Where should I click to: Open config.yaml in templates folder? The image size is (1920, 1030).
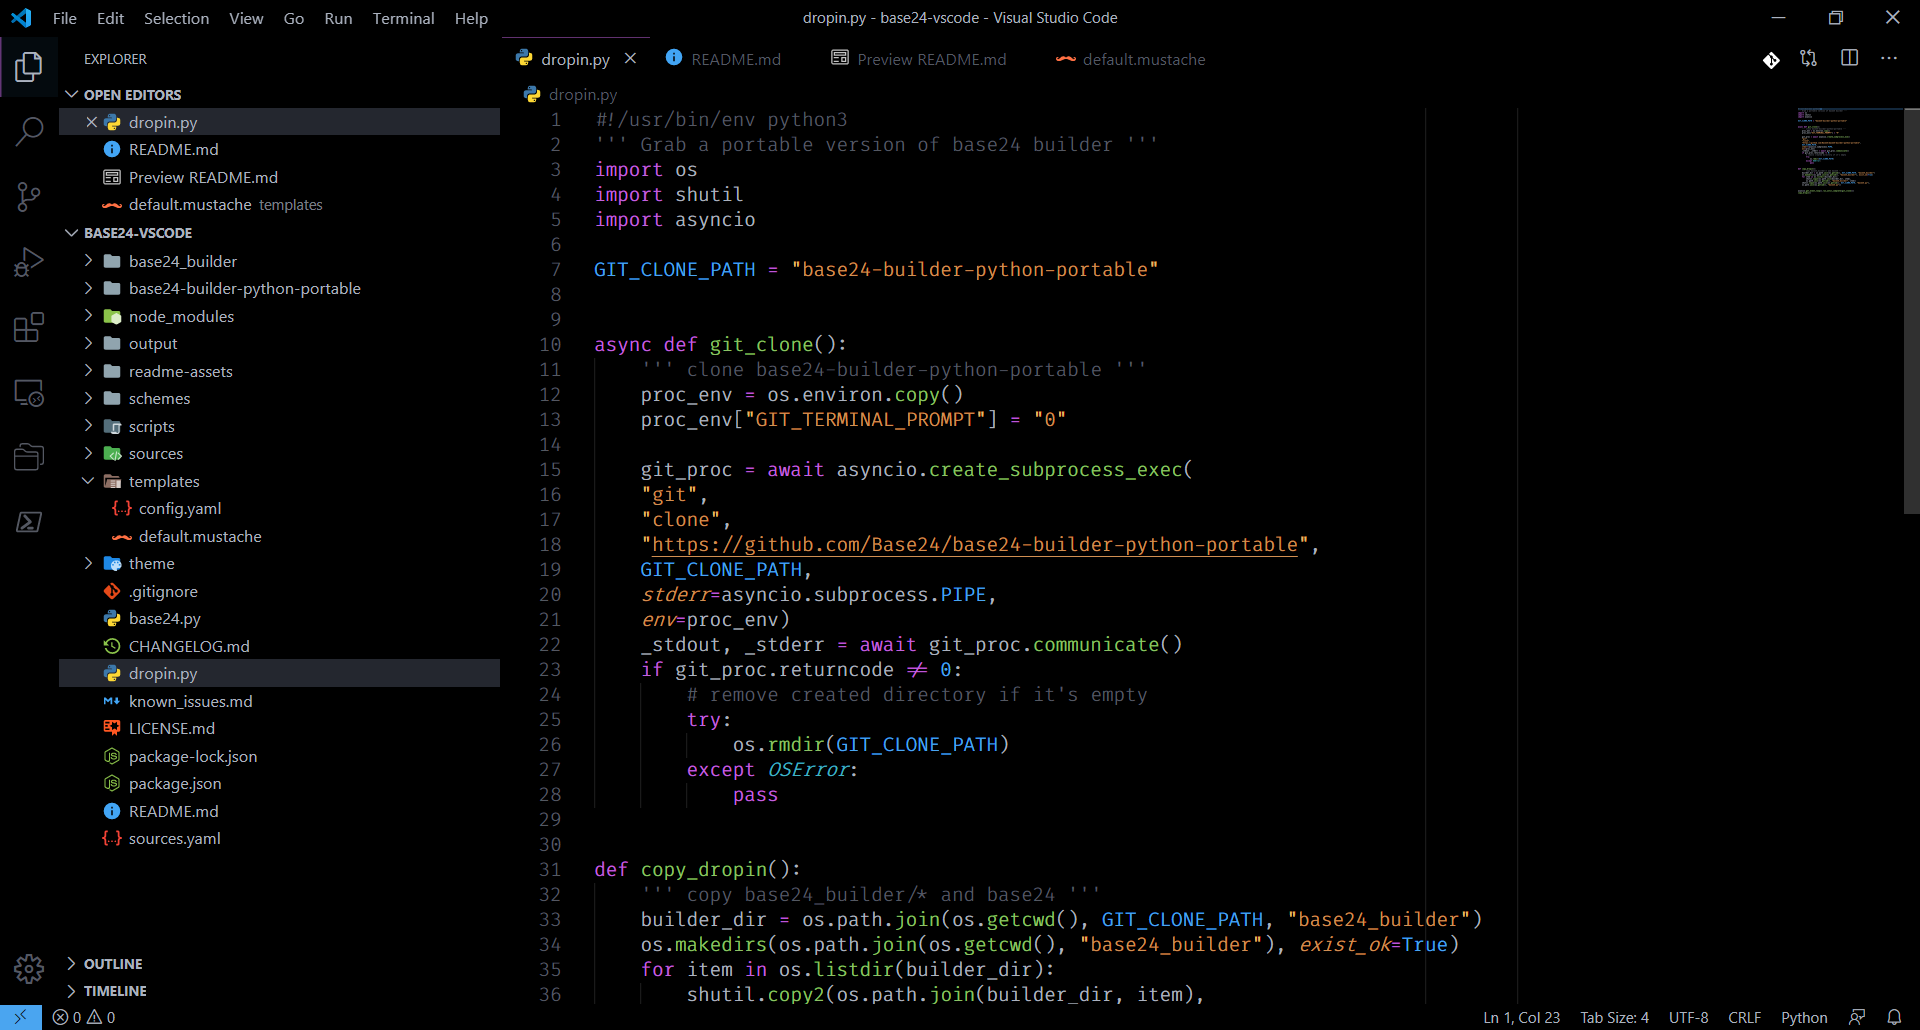279,508
